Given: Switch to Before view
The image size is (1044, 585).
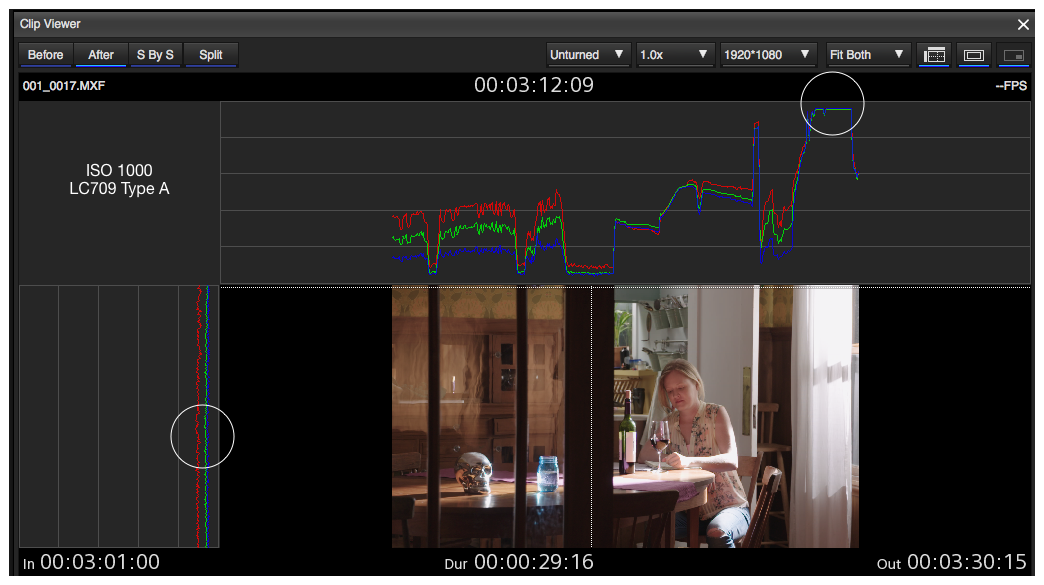Looking at the screenshot, I should click(x=45, y=55).
